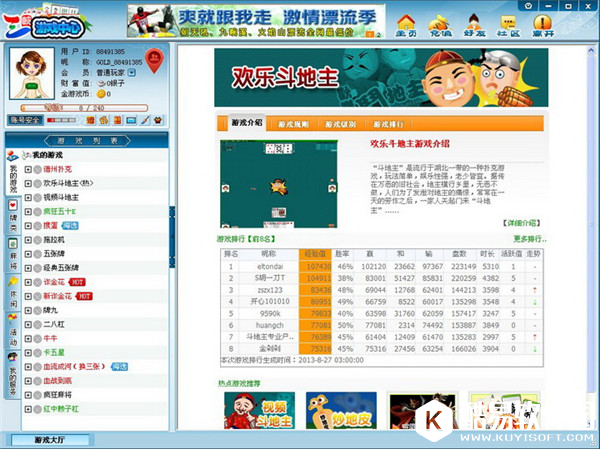Select 掼蛋 in game list
Image resolution: width=600 pixels, height=449 pixels.
tap(50, 225)
